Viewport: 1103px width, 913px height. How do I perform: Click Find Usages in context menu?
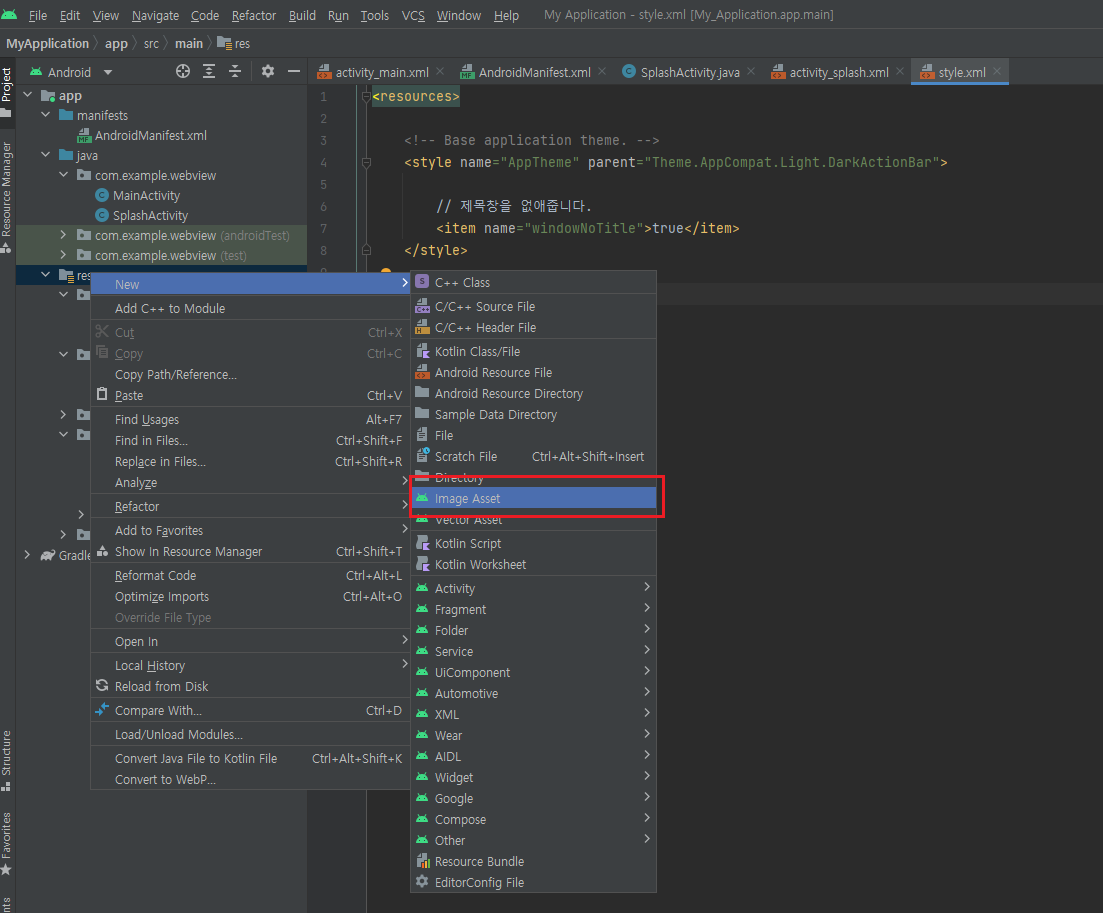250,420
